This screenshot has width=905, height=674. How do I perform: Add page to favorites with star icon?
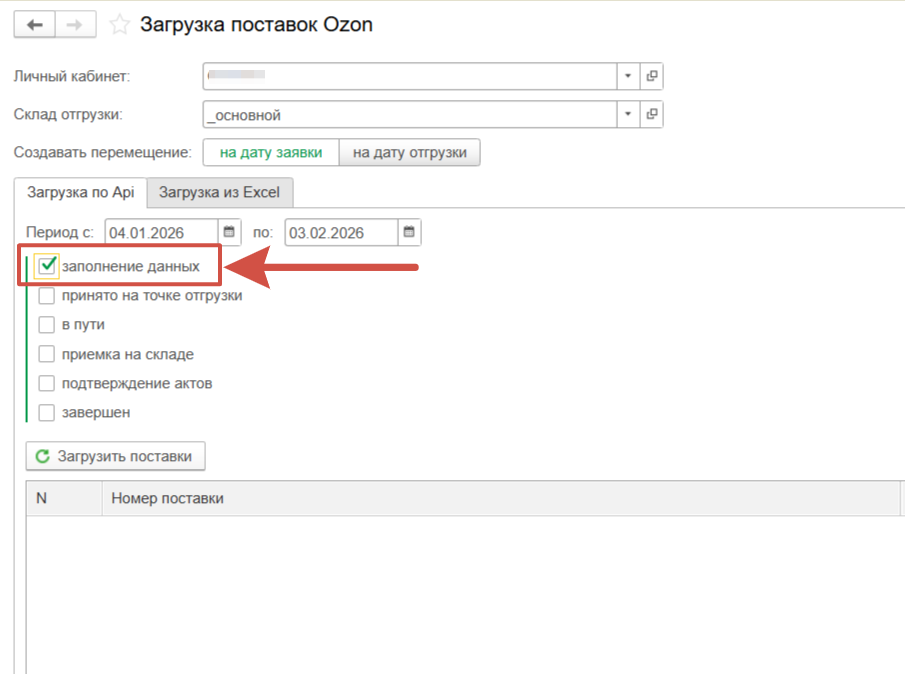(x=120, y=25)
